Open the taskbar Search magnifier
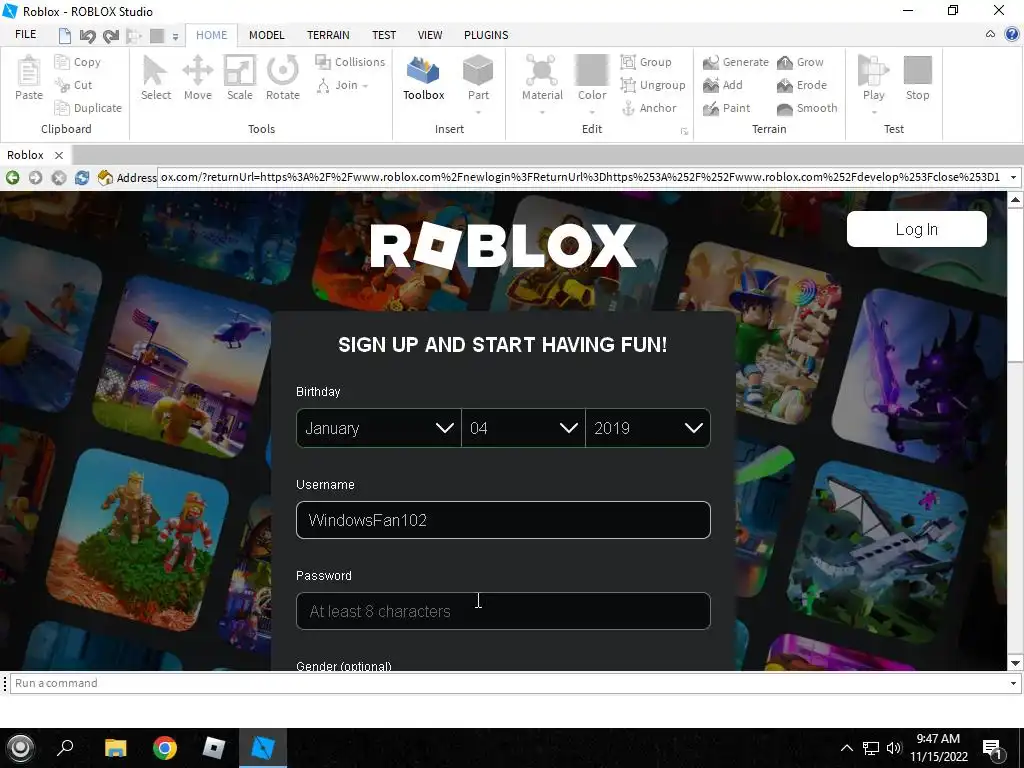This screenshot has width=1024, height=768. point(65,748)
